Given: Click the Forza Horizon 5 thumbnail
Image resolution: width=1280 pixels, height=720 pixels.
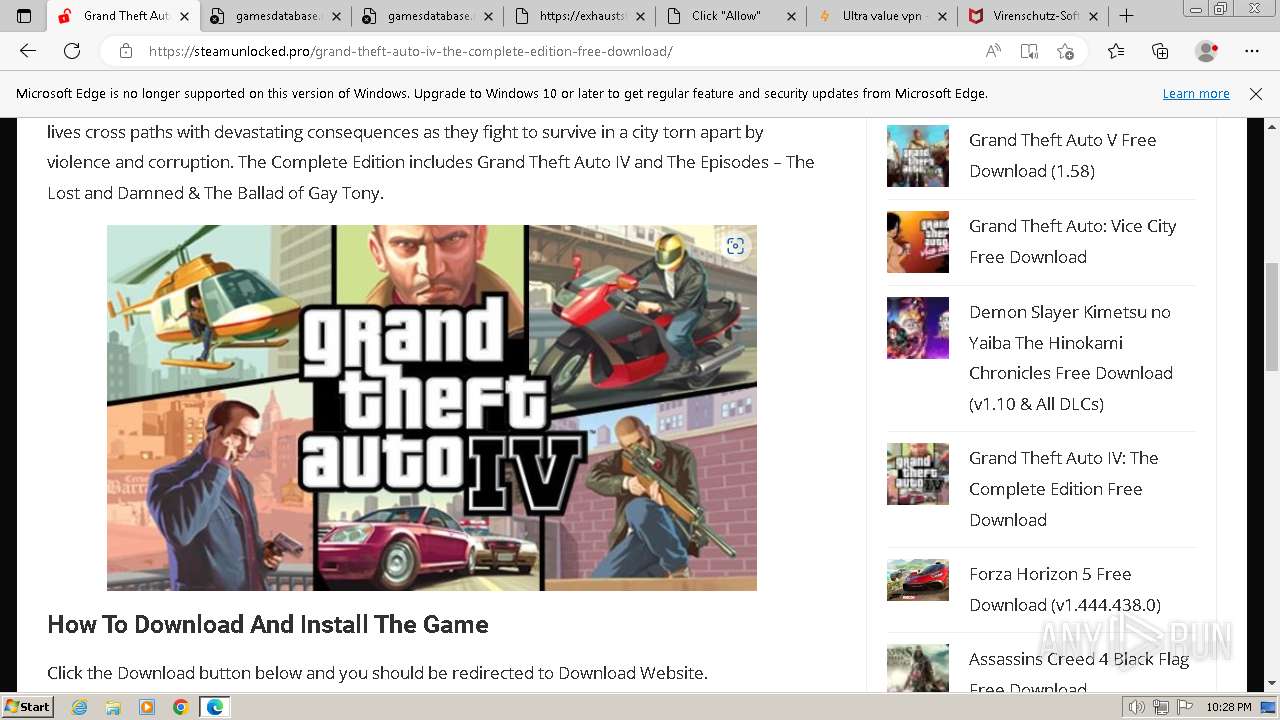Looking at the screenshot, I should tap(917, 580).
